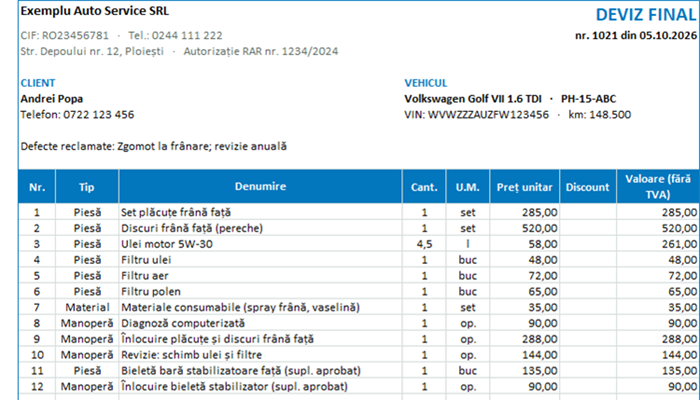Image resolution: width=700 pixels, height=400 pixels.
Task: Click the empty Discount cell in row 1
Action: point(588,212)
